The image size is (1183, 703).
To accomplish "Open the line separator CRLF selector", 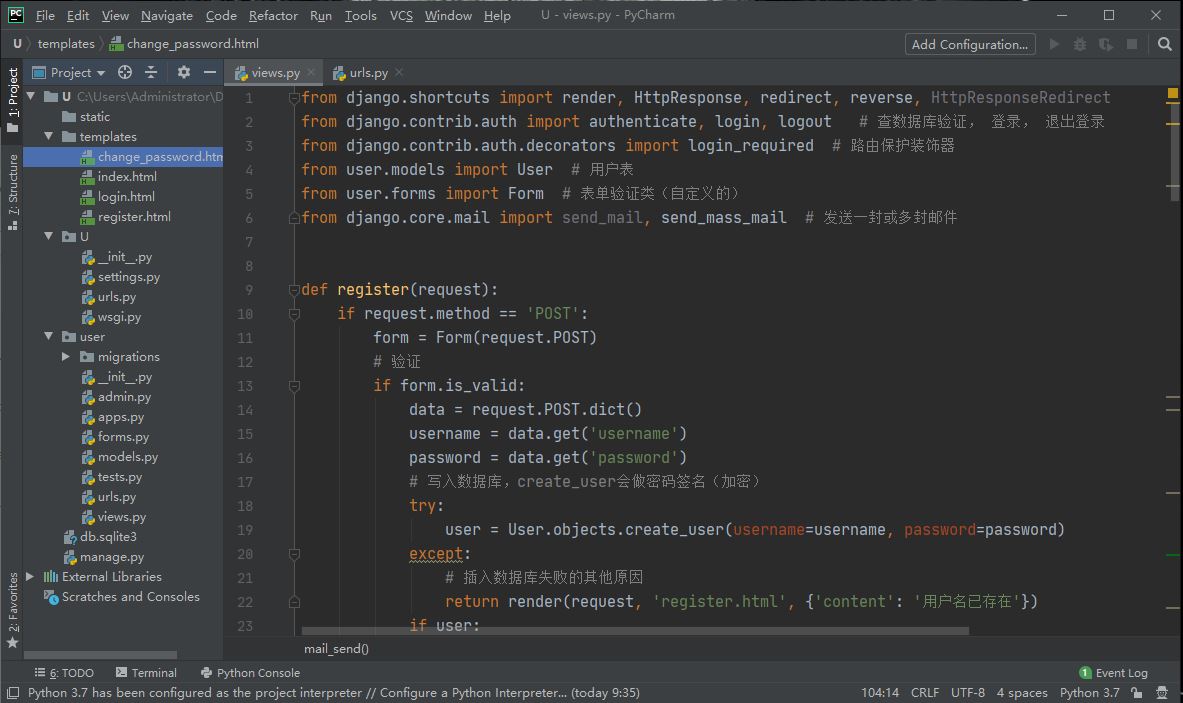I will click(x=924, y=692).
